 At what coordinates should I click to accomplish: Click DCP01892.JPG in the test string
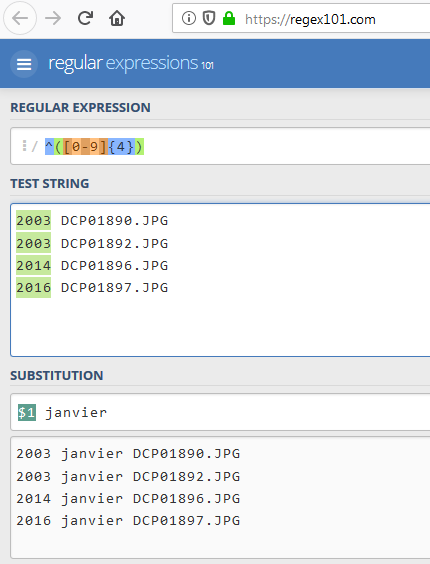[x=114, y=244]
